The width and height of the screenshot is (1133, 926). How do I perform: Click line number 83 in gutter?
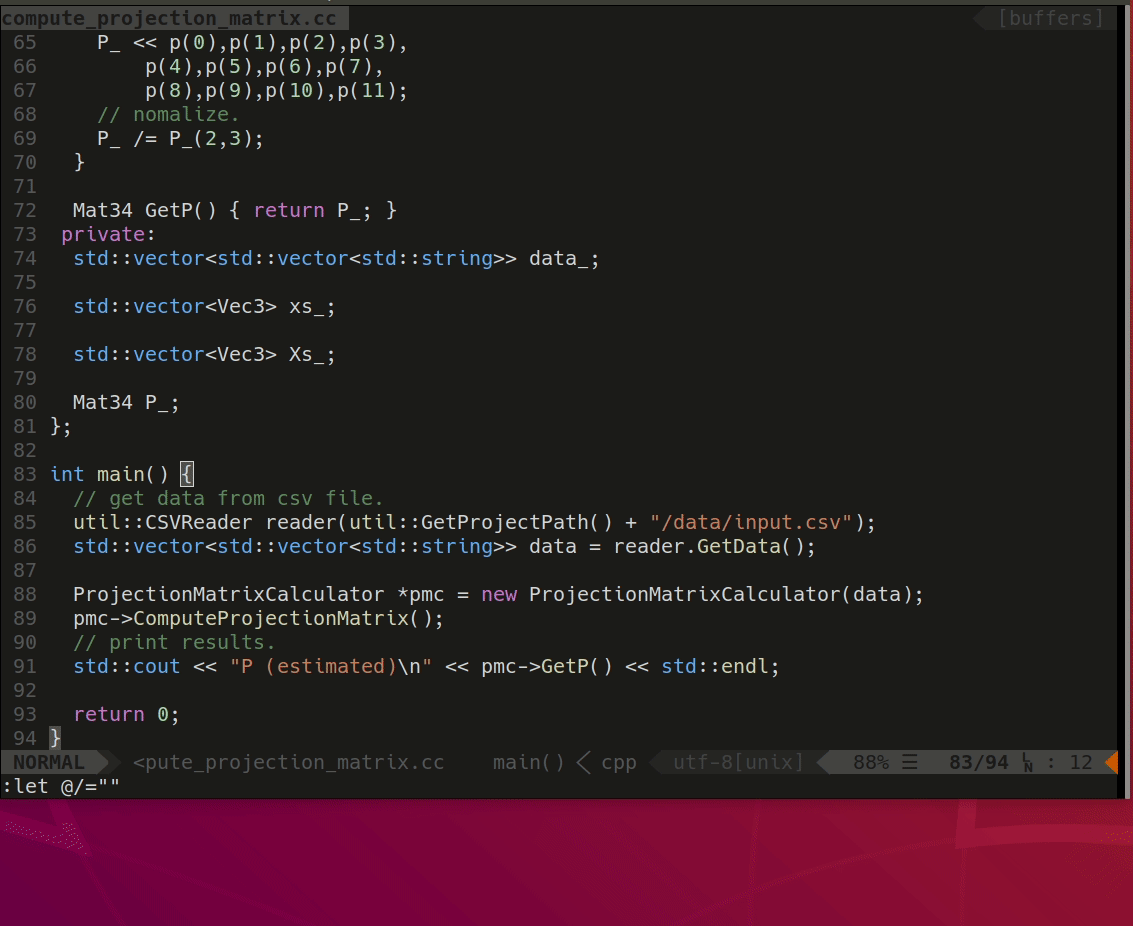pyautogui.click(x=25, y=474)
